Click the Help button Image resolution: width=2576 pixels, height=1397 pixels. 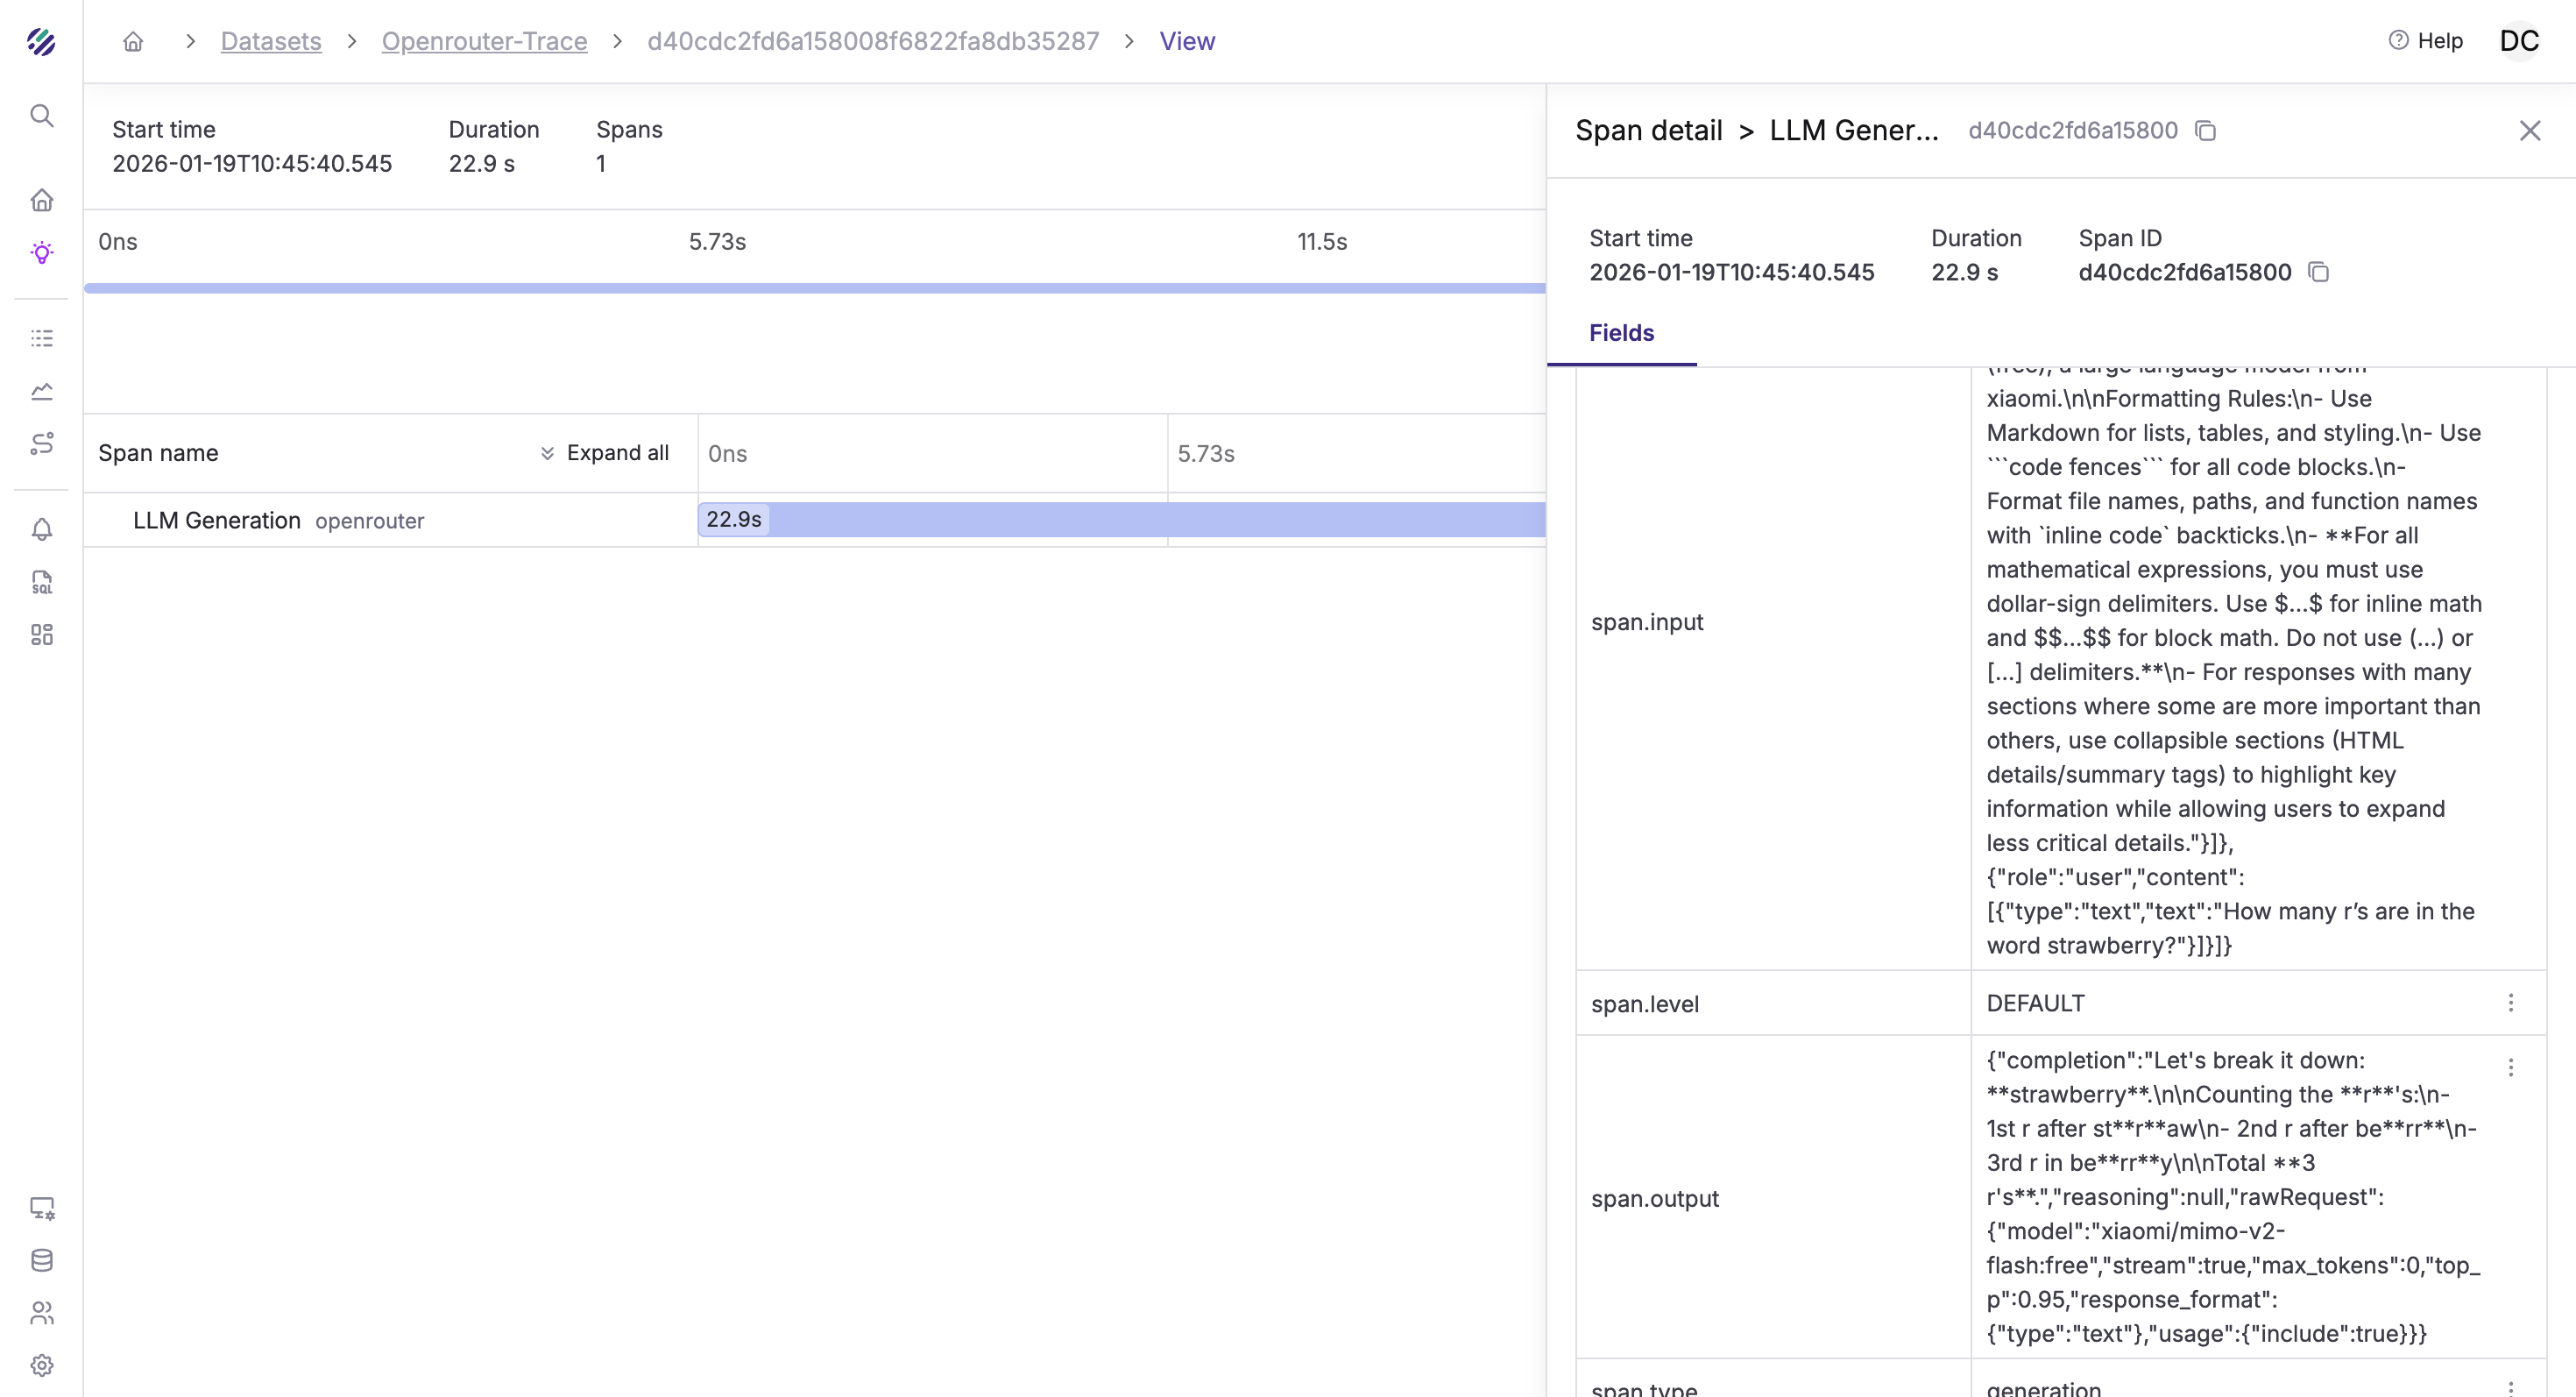pos(2425,41)
